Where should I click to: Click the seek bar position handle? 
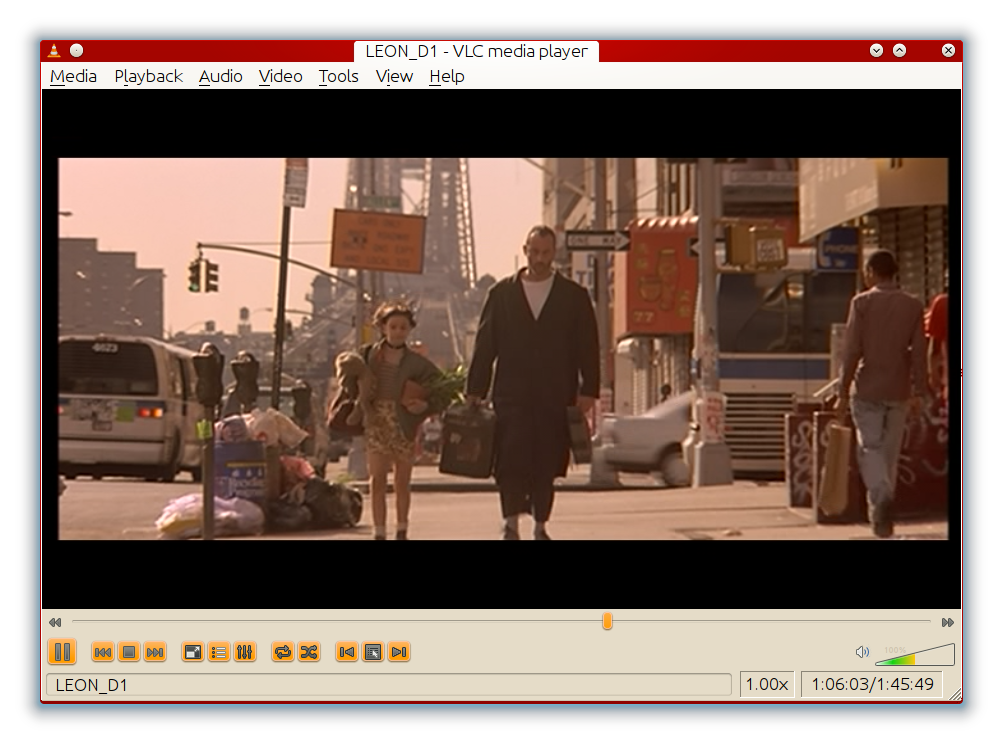[x=607, y=621]
